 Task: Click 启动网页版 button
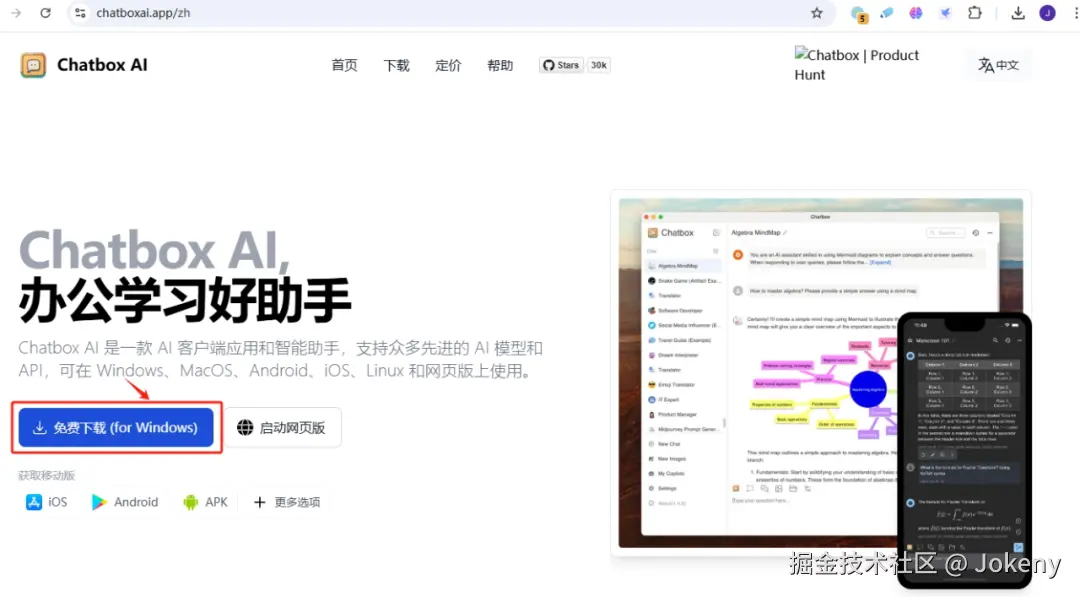click(282, 428)
